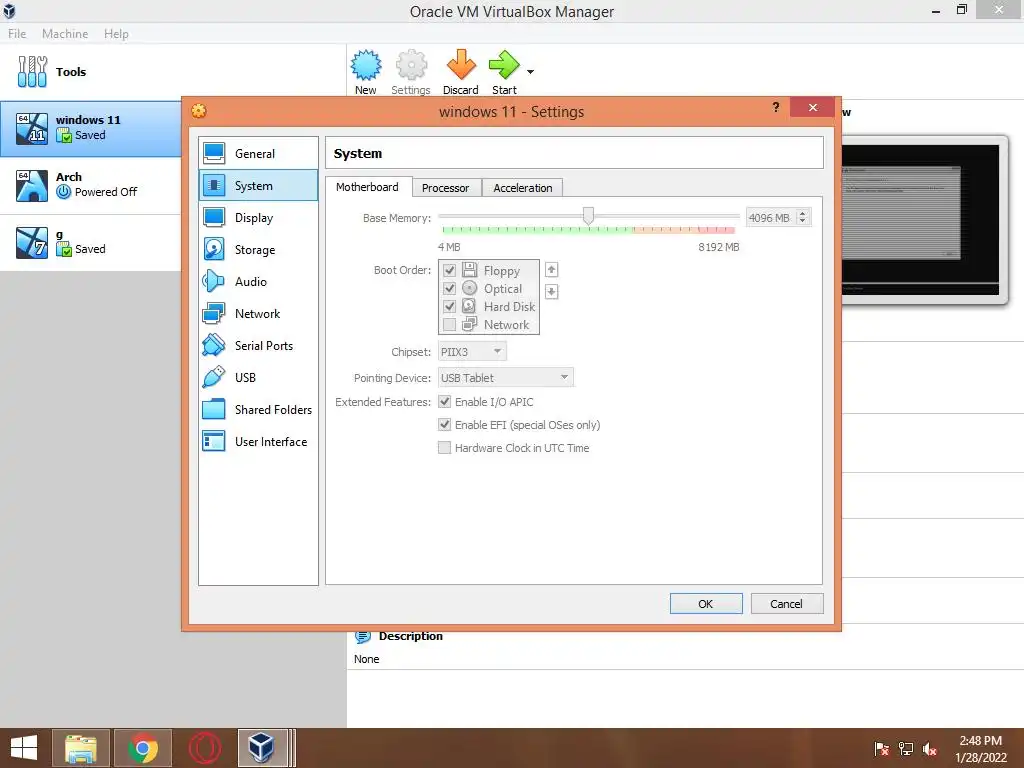1024x768 pixels.
Task: Open File Explorer from the taskbar
Action: pos(81,748)
